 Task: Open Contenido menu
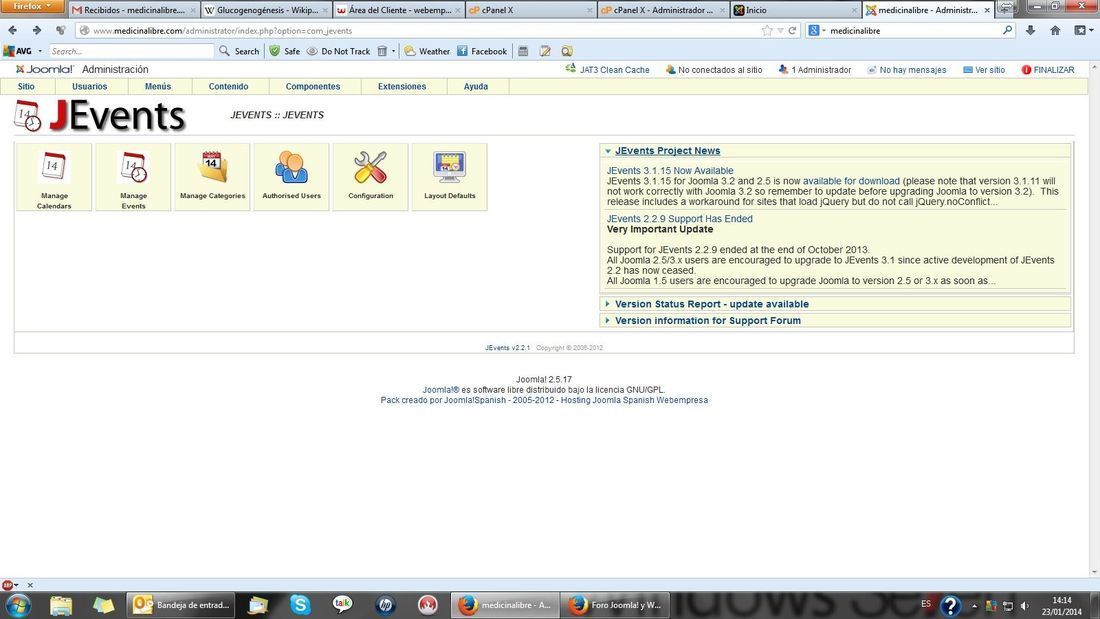click(229, 86)
